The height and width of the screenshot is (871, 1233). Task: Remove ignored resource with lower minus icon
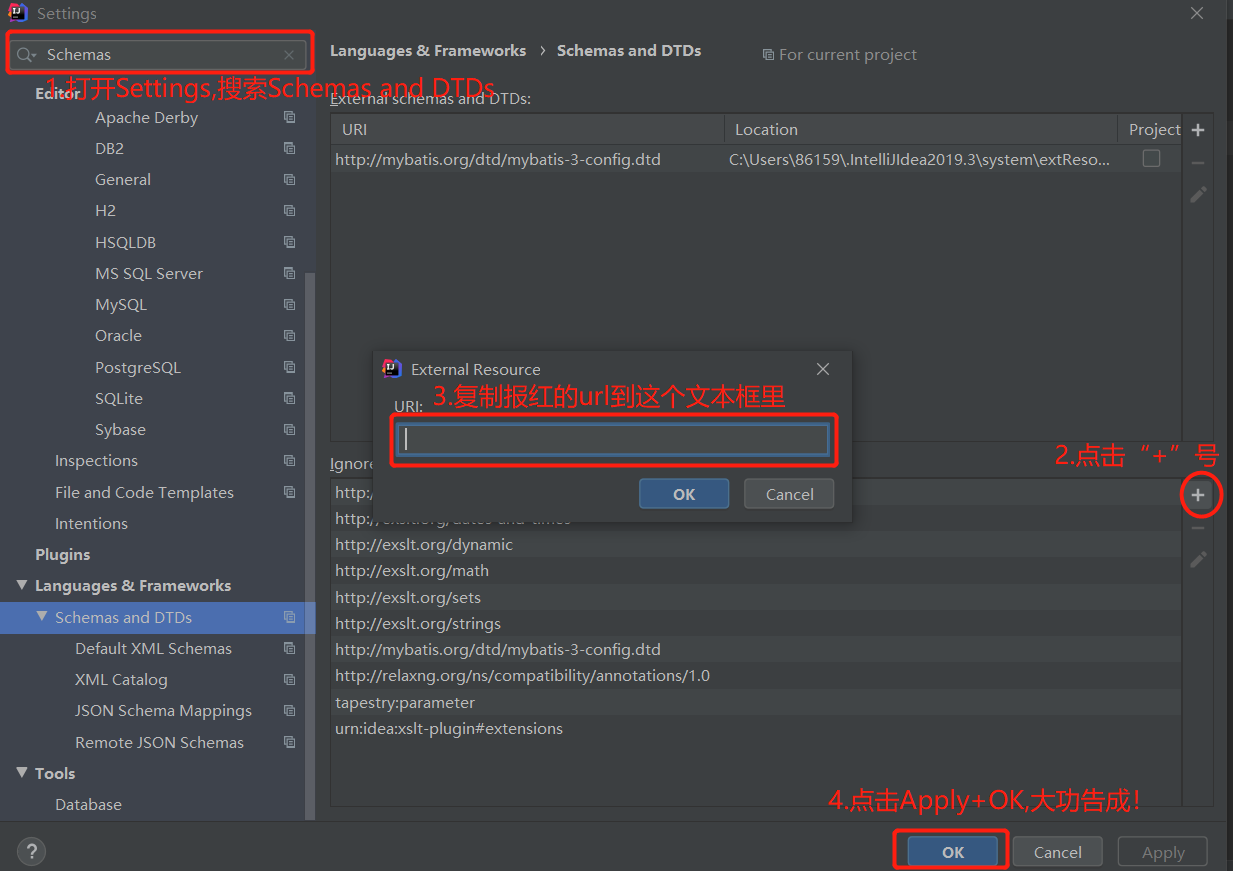[1198, 528]
